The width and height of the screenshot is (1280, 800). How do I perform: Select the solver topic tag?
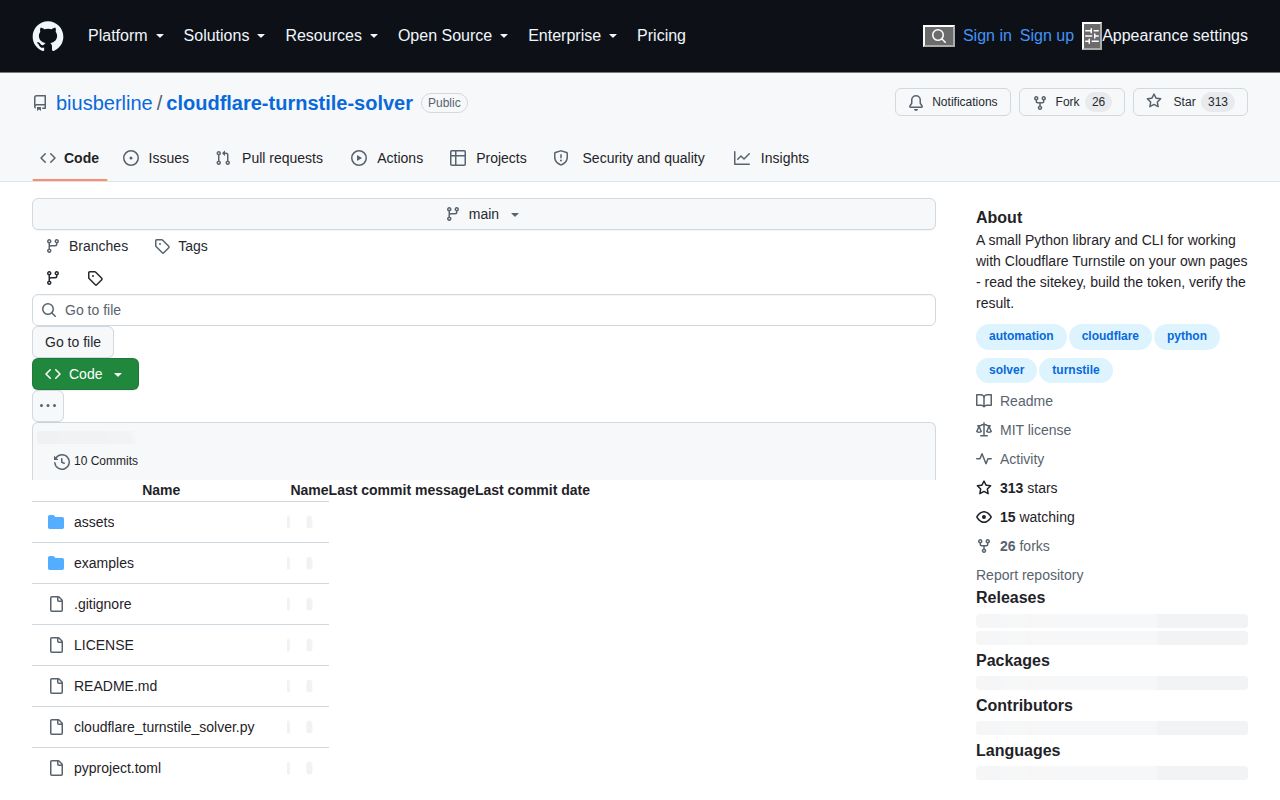pyautogui.click(x=1007, y=370)
